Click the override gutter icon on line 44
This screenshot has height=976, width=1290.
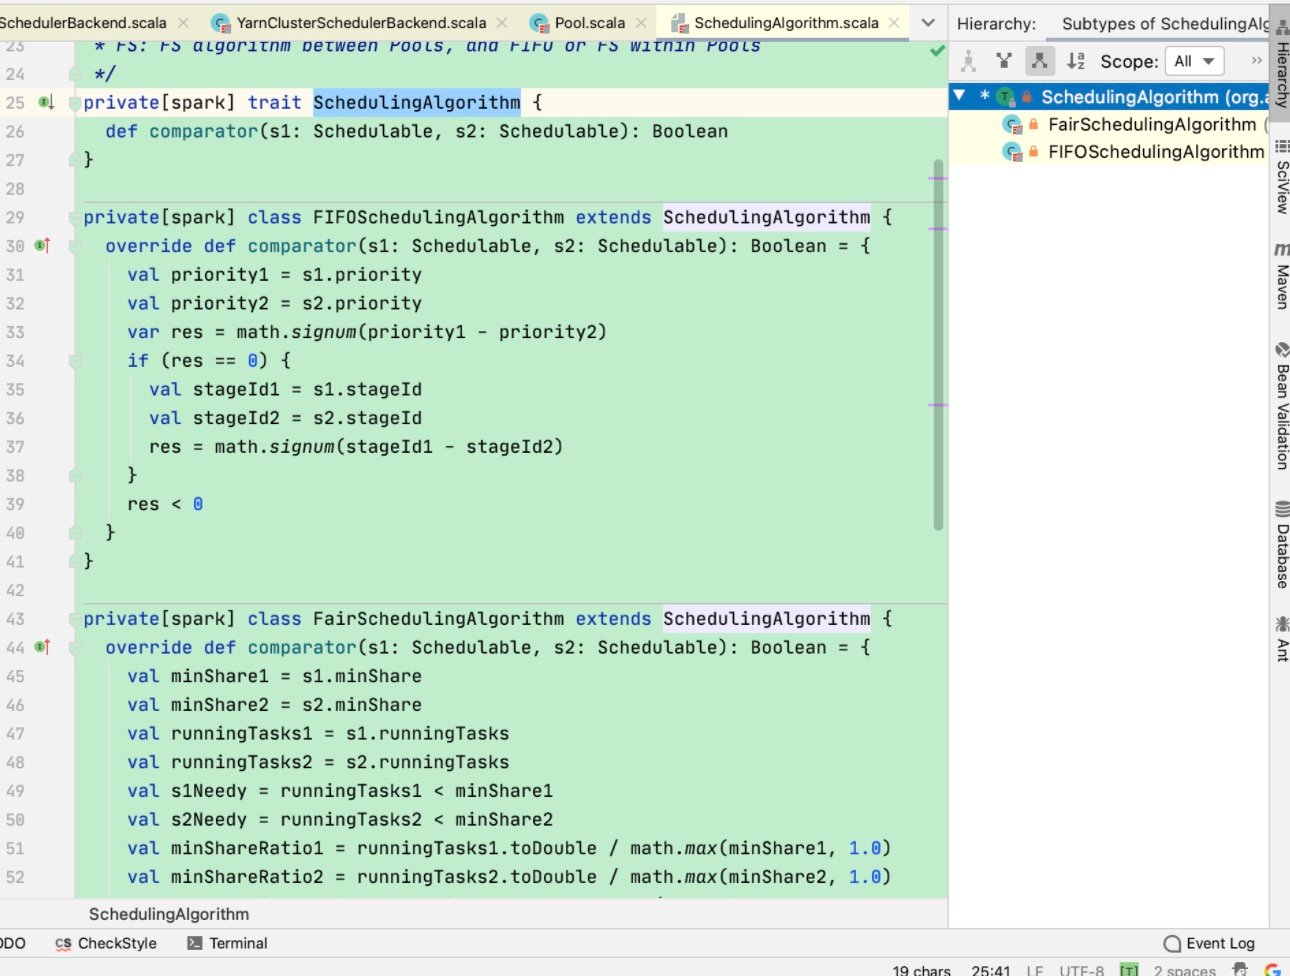click(x=43, y=647)
